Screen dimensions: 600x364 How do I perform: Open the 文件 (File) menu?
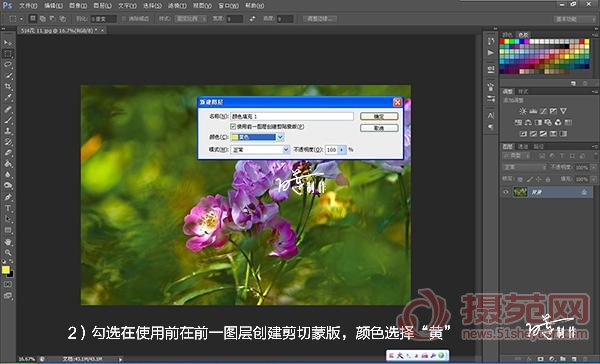28,5
